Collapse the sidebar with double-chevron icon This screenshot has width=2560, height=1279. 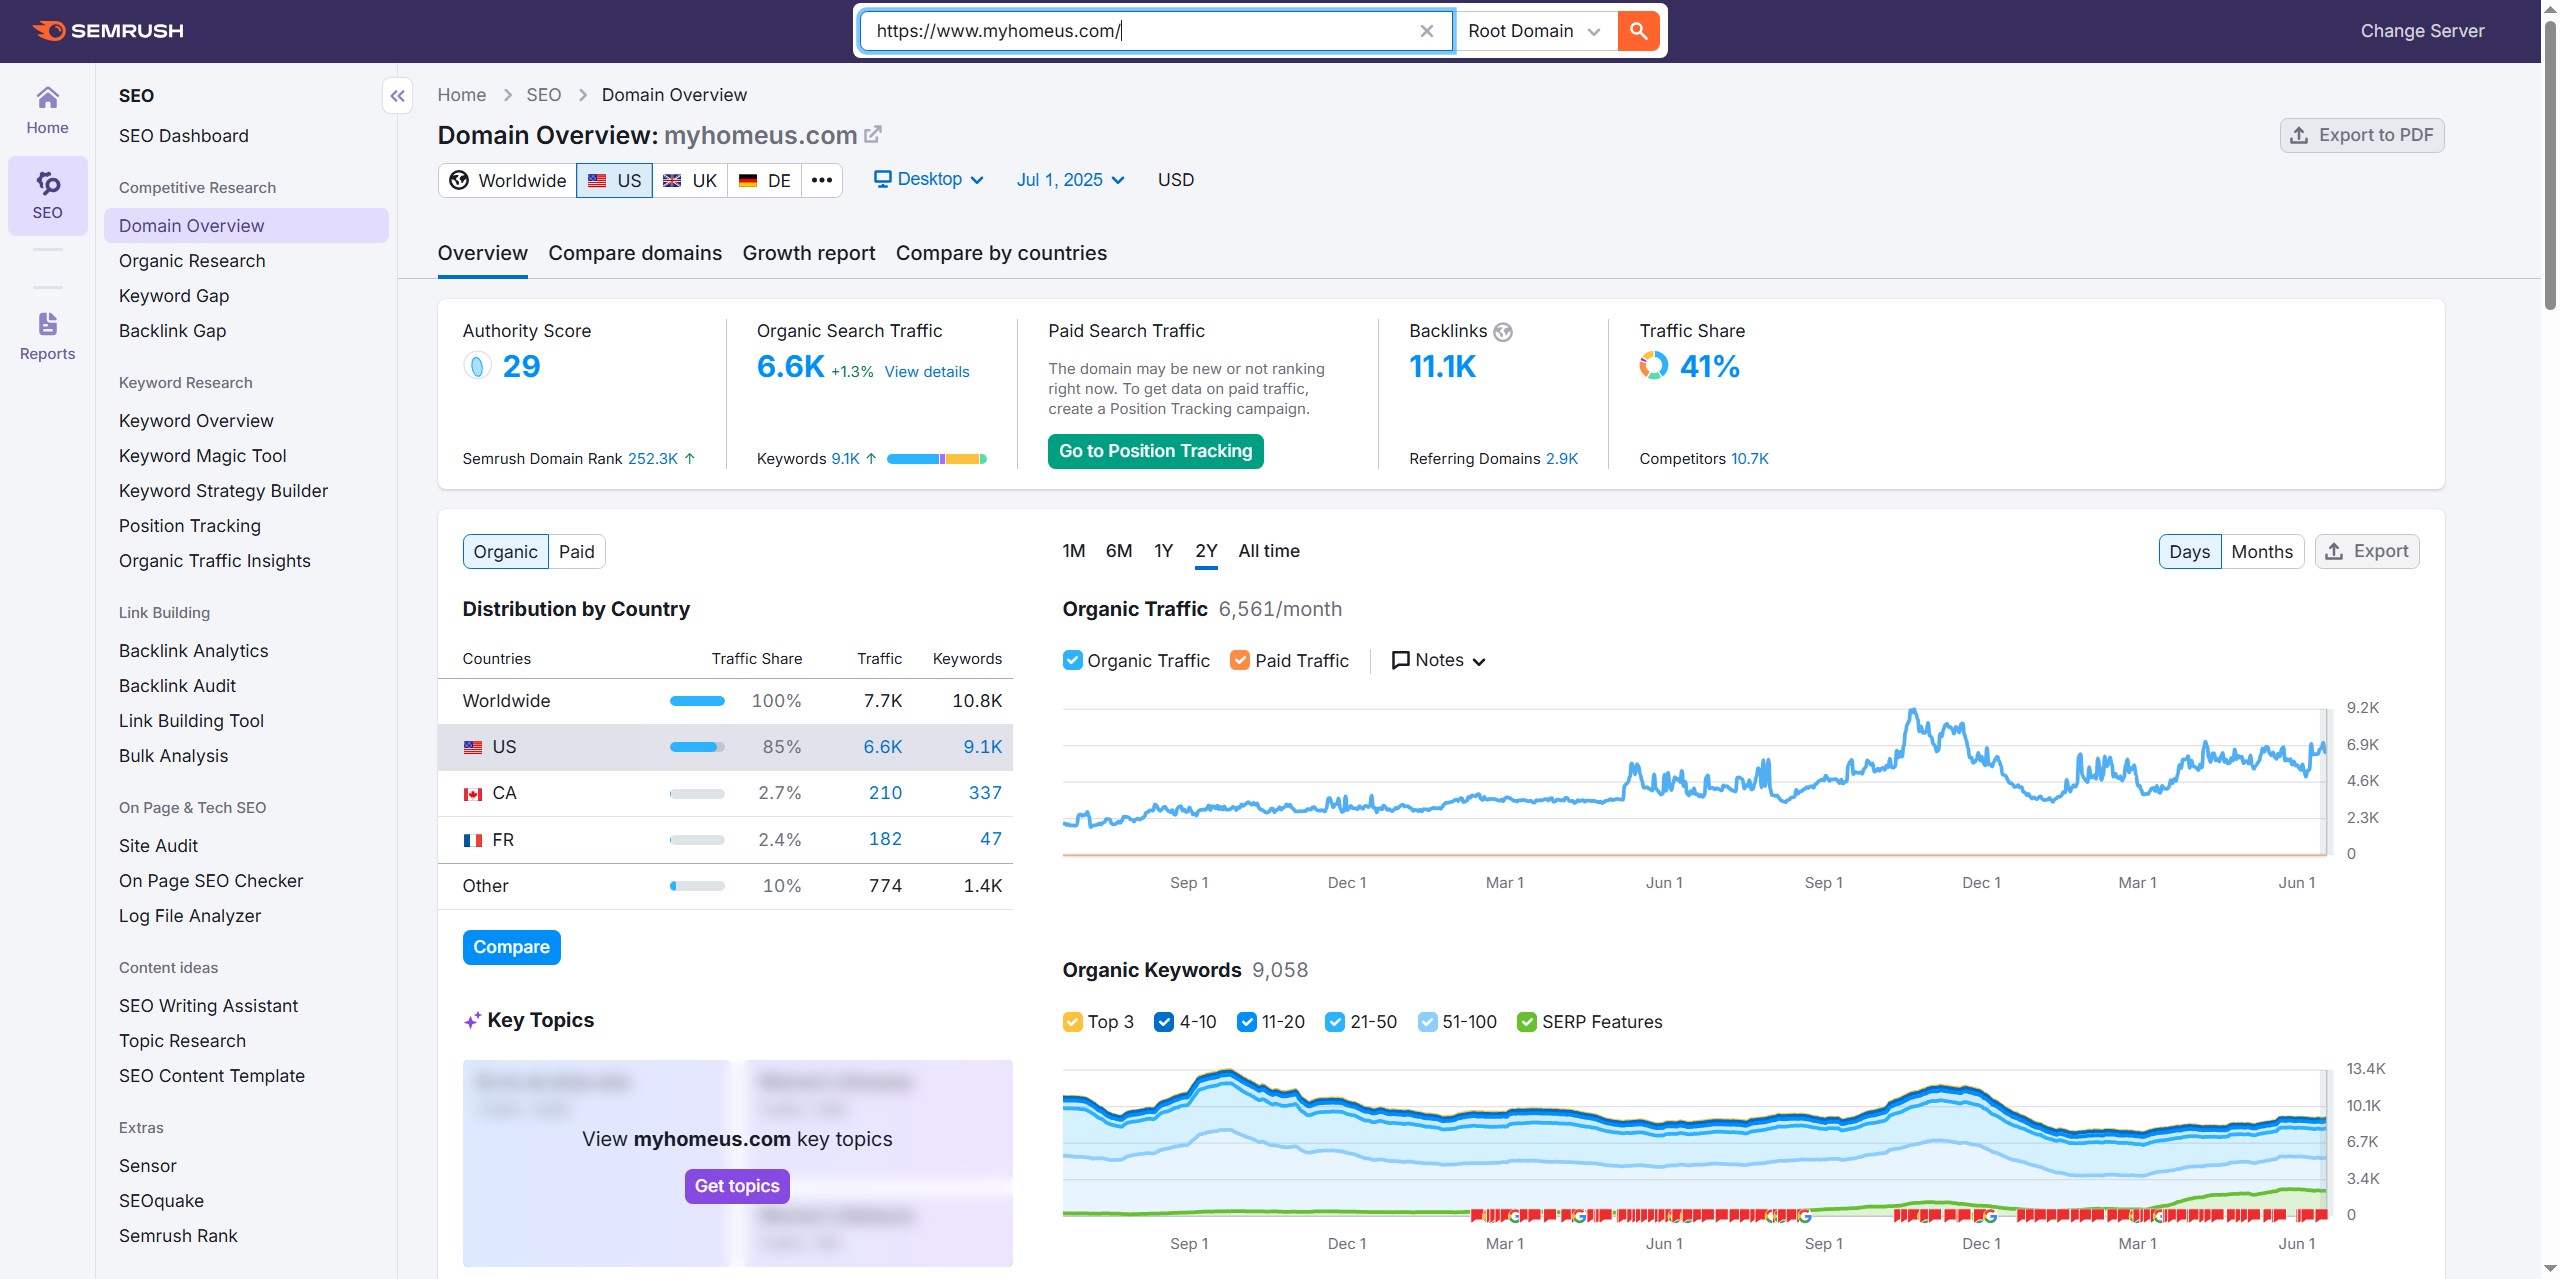(x=397, y=96)
